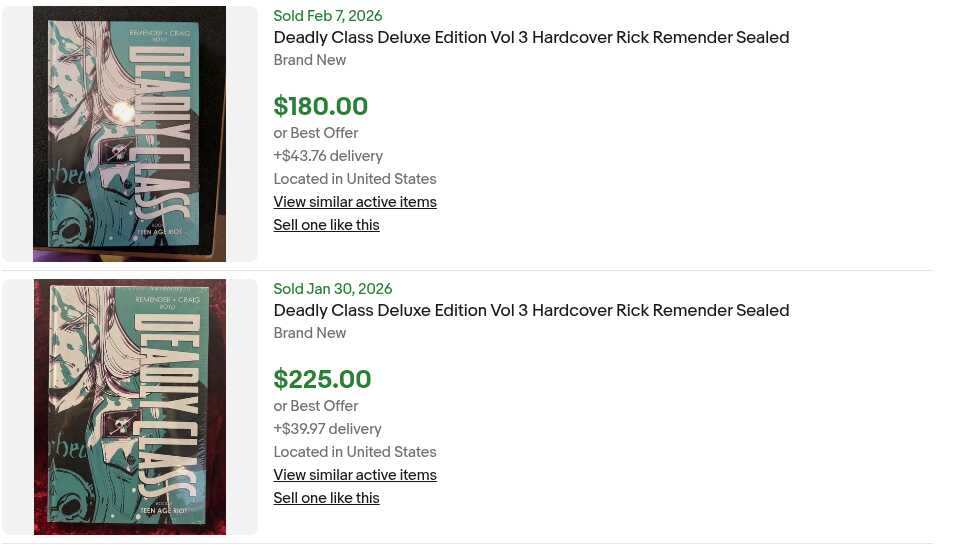This screenshot has width=973, height=549.
Task: Click the Sold Feb 7, 2026 label
Action: coord(327,16)
